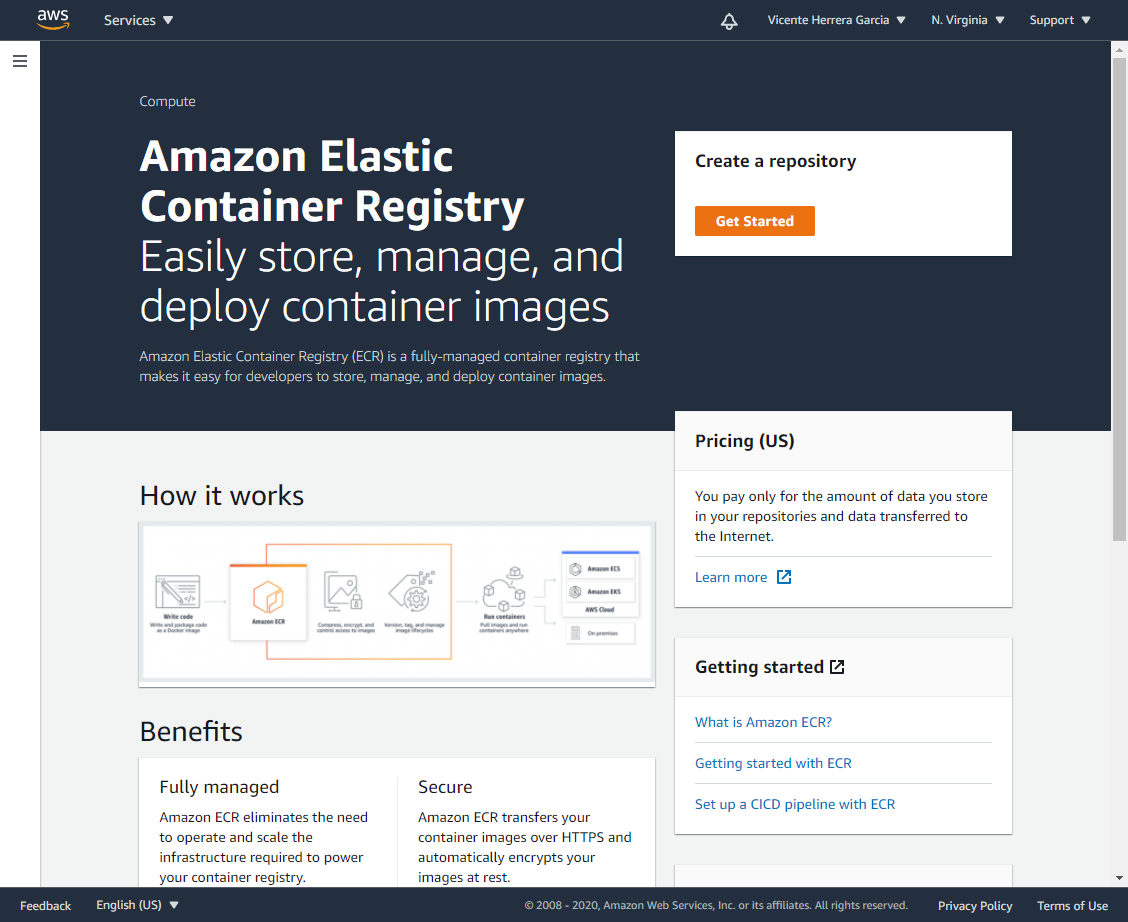Open Getting started with ECR link
The width and height of the screenshot is (1128, 922).
tap(773, 763)
